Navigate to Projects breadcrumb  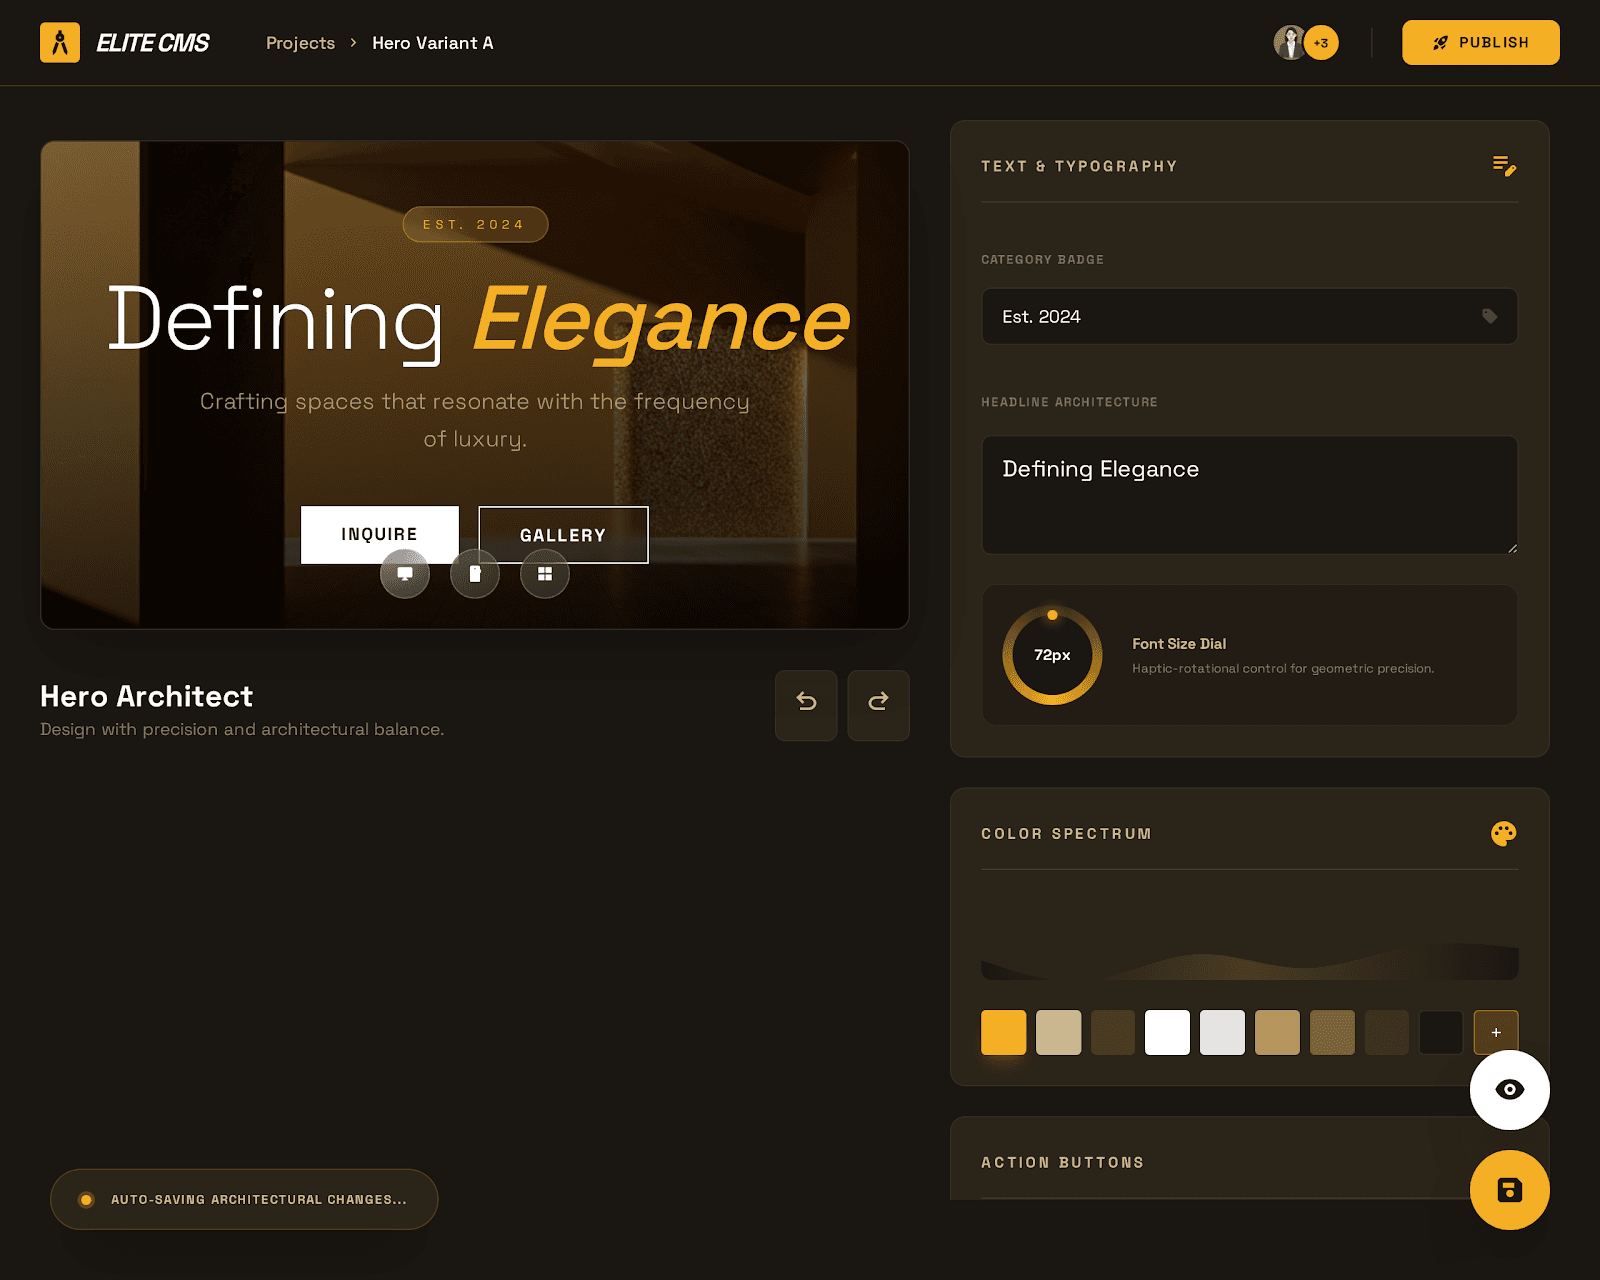(x=300, y=43)
